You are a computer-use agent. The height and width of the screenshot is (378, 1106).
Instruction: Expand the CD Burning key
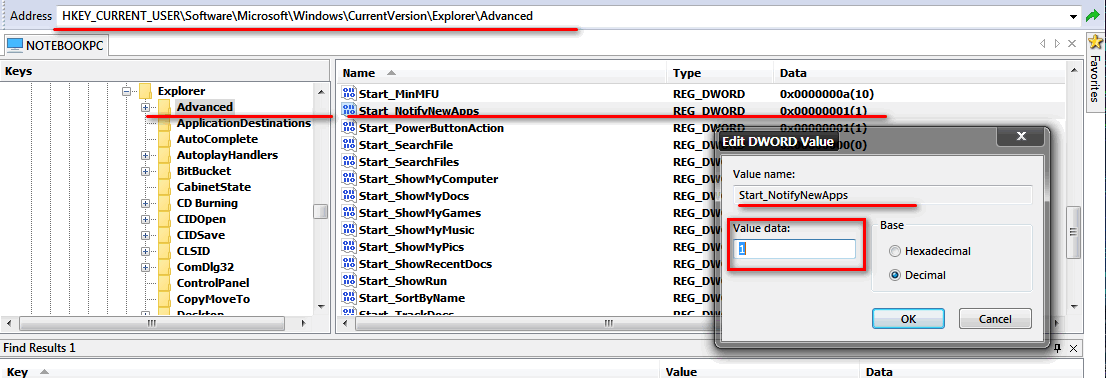click(x=145, y=203)
